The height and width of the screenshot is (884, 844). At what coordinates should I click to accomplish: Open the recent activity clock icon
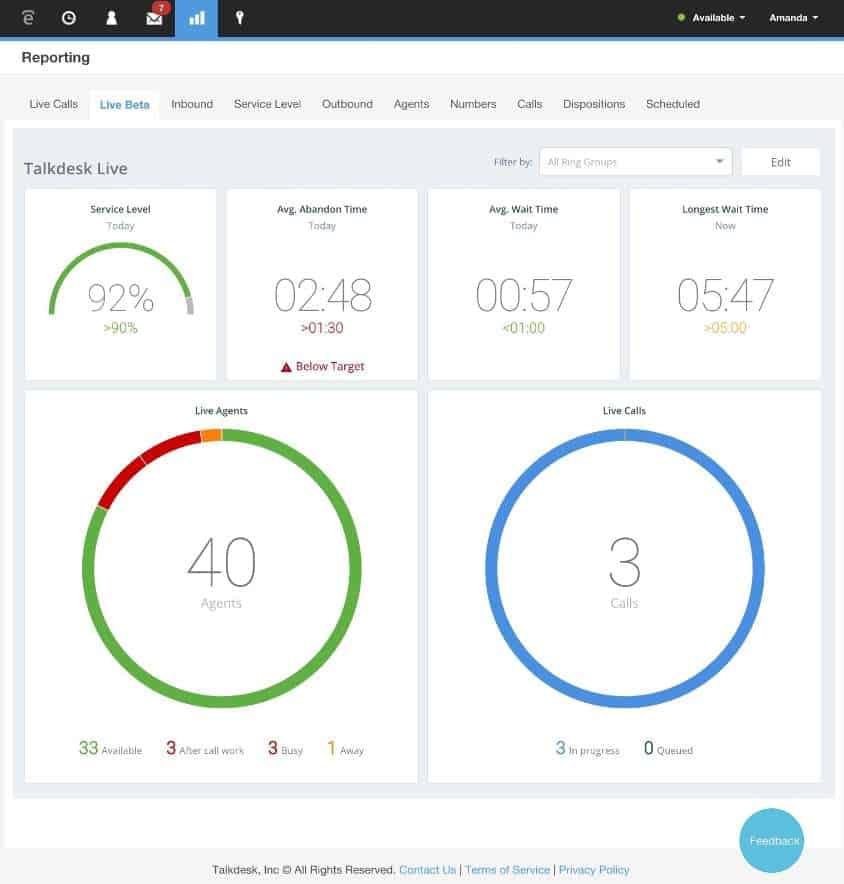(x=69, y=18)
